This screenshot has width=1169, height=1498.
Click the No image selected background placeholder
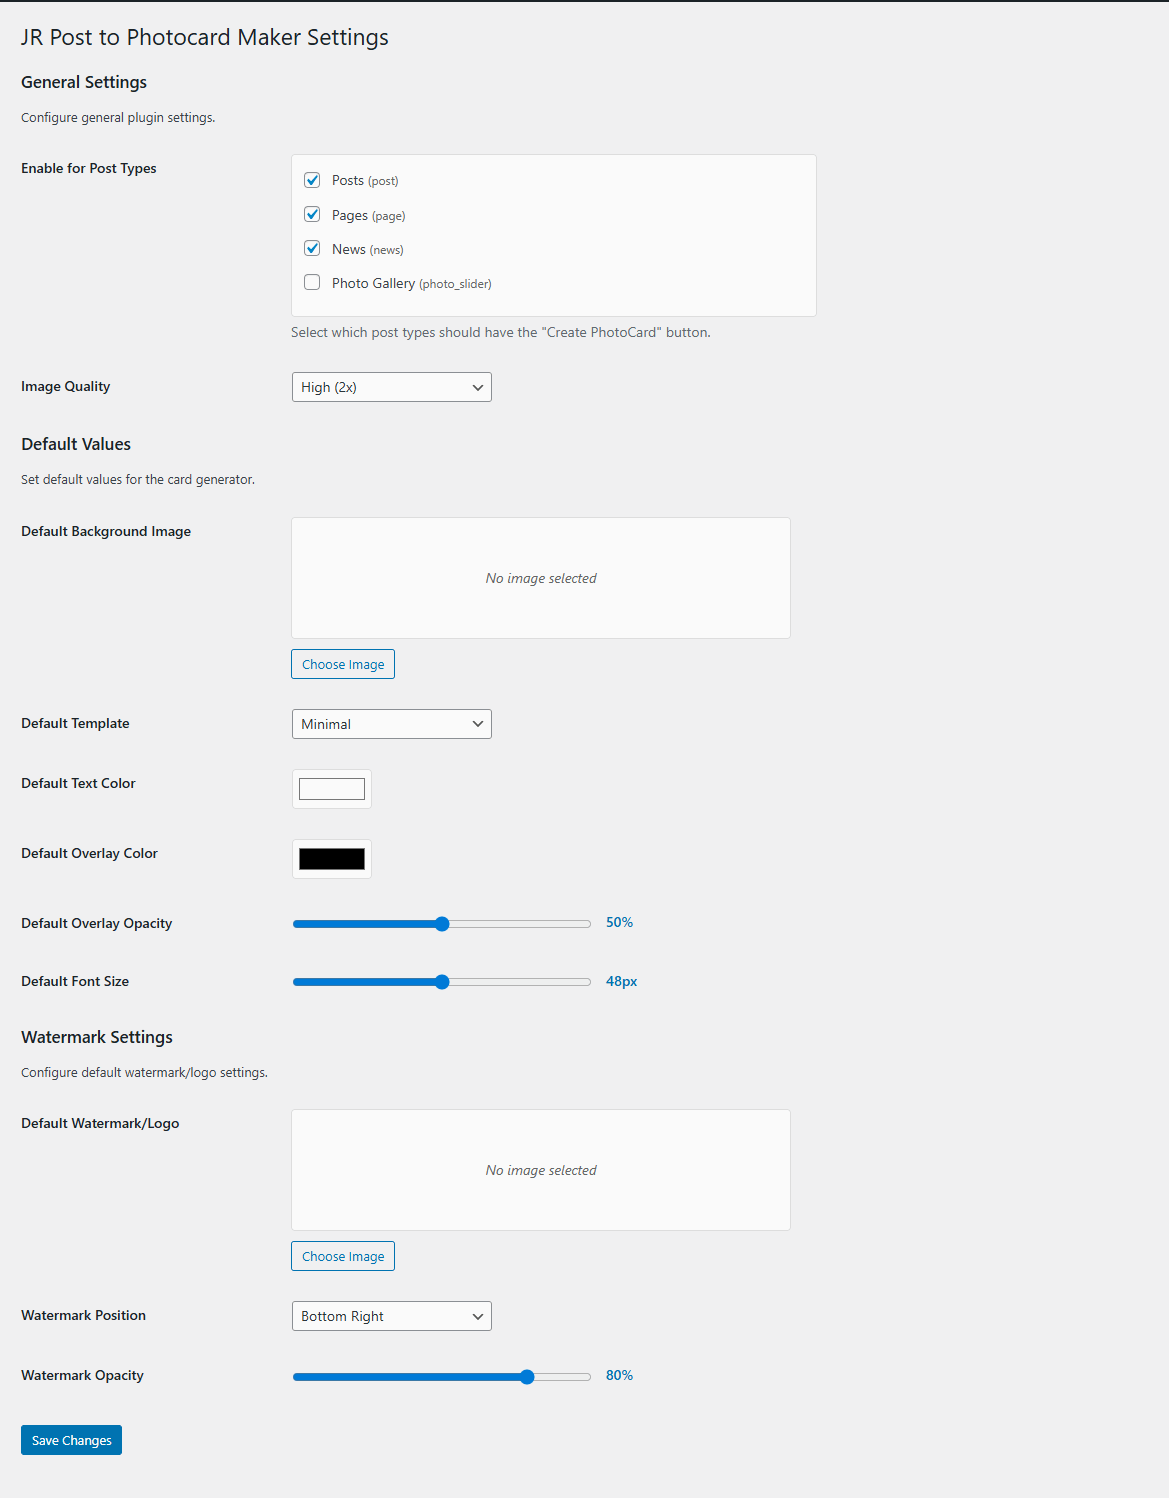(540, 578)
